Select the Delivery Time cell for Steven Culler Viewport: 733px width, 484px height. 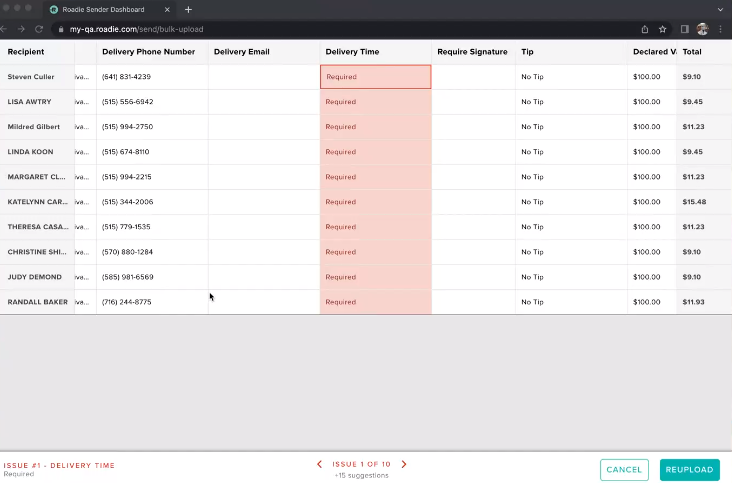click(x=375, y=77)
